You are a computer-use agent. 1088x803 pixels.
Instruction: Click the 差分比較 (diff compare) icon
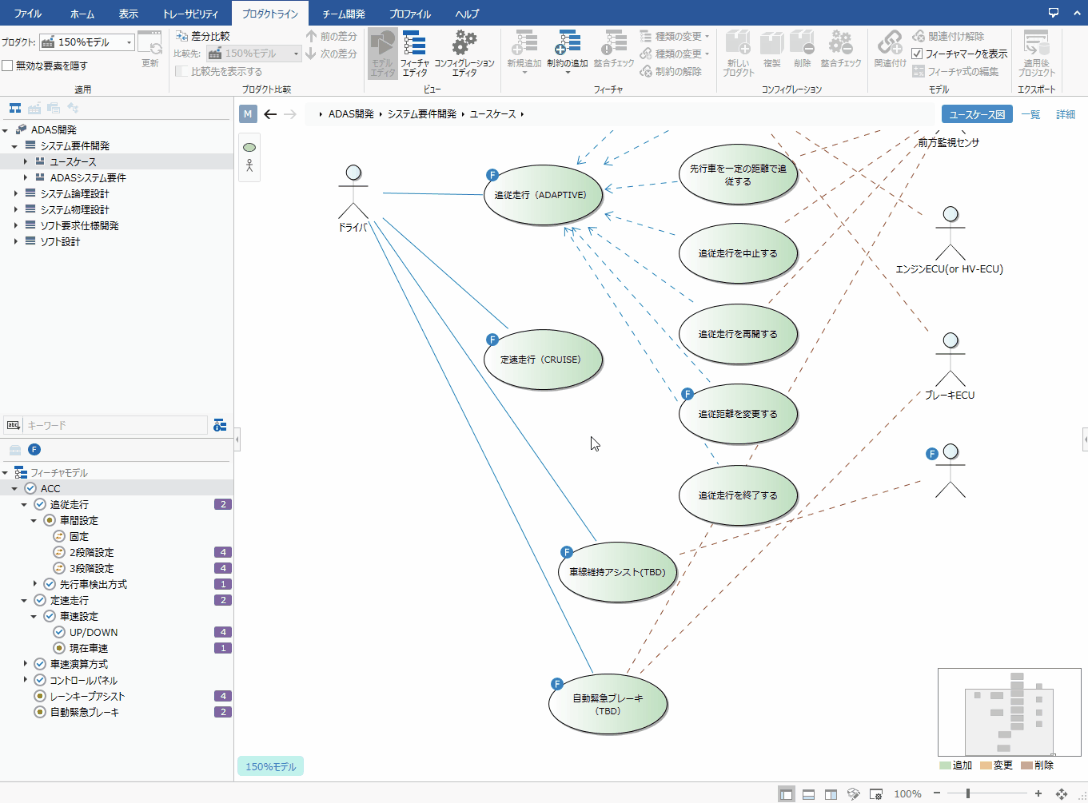(x=182, y=36)
